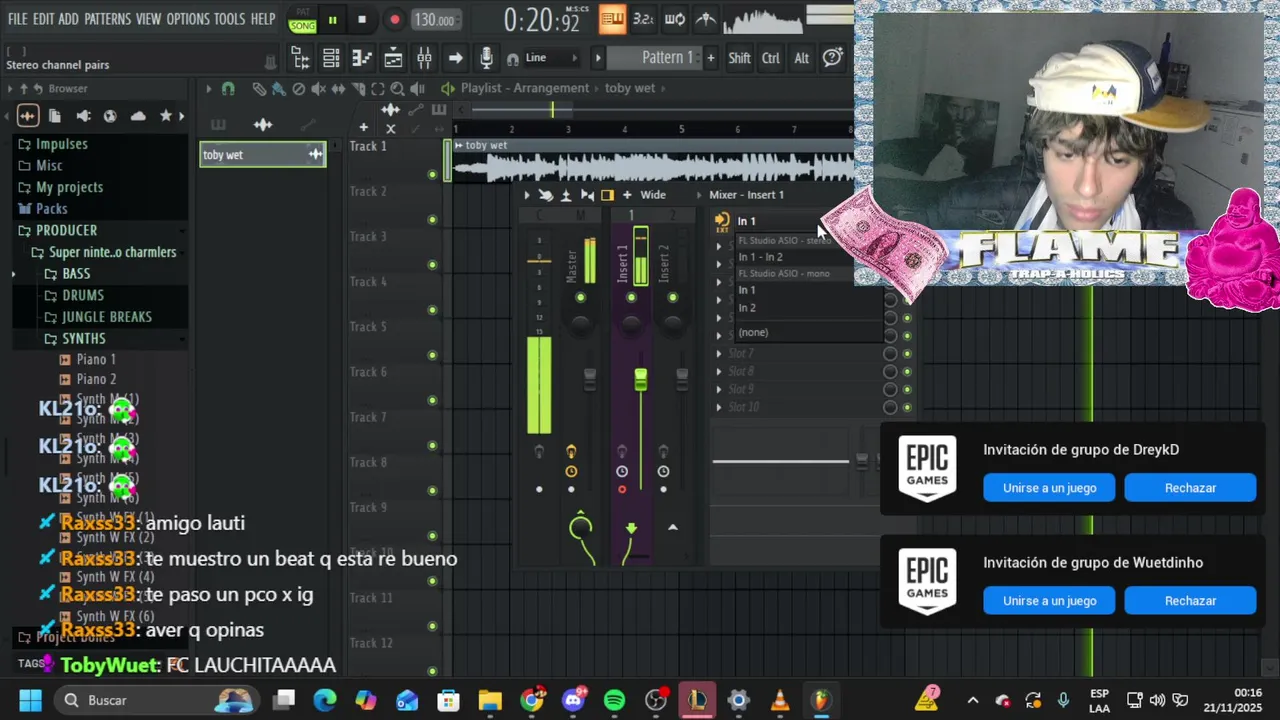1280x720 pixels.
Task: Mute Track 1 with its green dot
Action: [x=432, y=174]
